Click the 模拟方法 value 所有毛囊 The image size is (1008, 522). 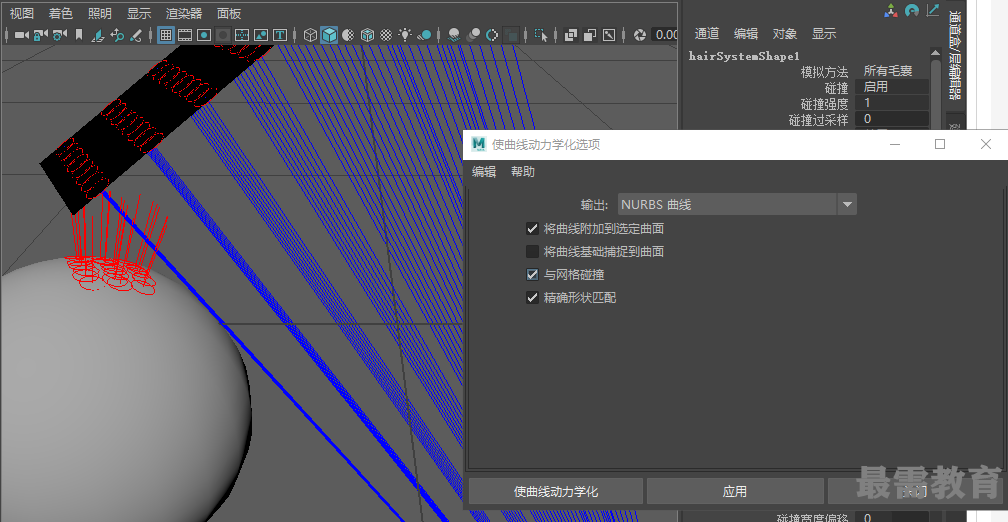click(x=888, y=71)
